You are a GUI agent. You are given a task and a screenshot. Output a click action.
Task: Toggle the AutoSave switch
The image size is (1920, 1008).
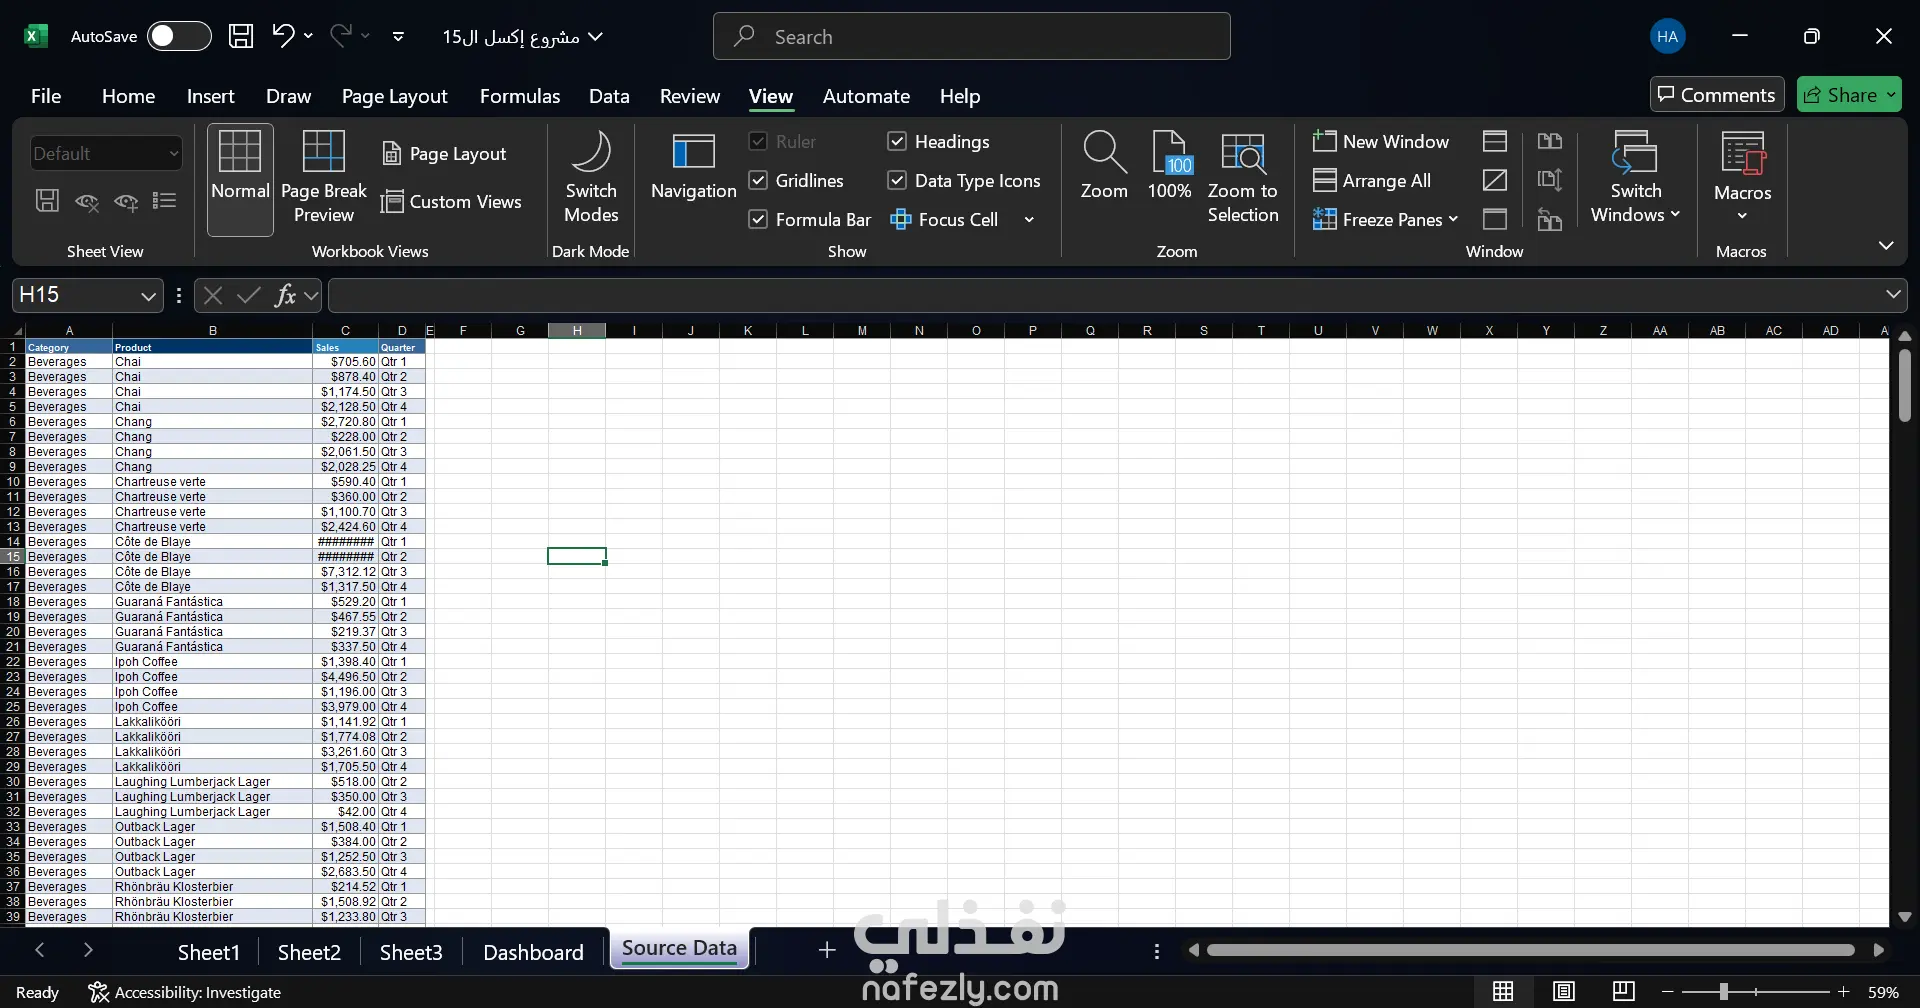pyautogui.click(x=179, y=37)
